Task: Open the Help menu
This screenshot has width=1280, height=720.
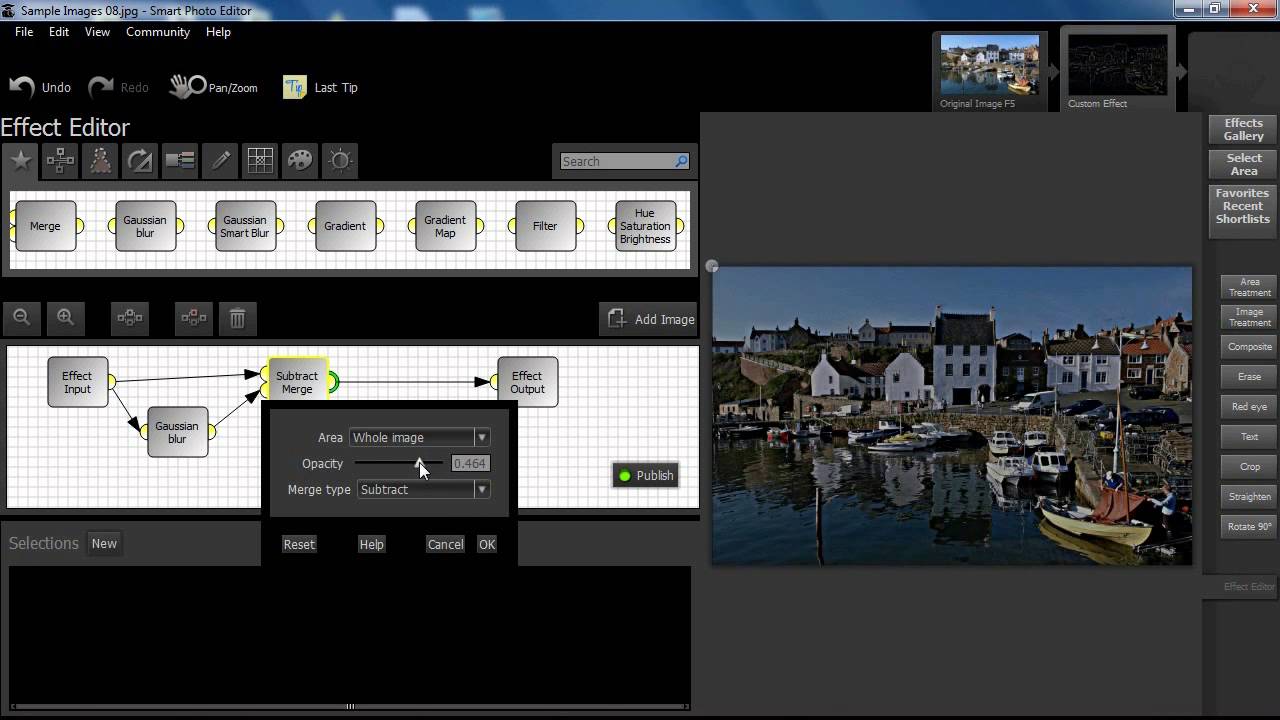Action: coord(218,32)
